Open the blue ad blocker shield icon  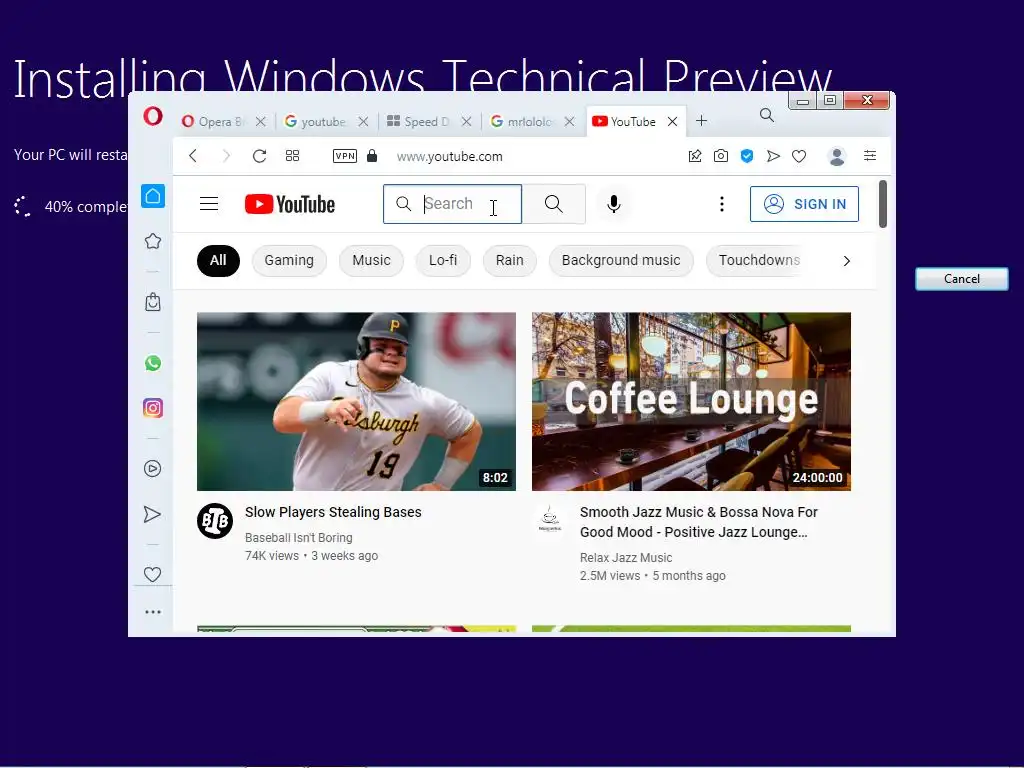(x=747, y=156)
